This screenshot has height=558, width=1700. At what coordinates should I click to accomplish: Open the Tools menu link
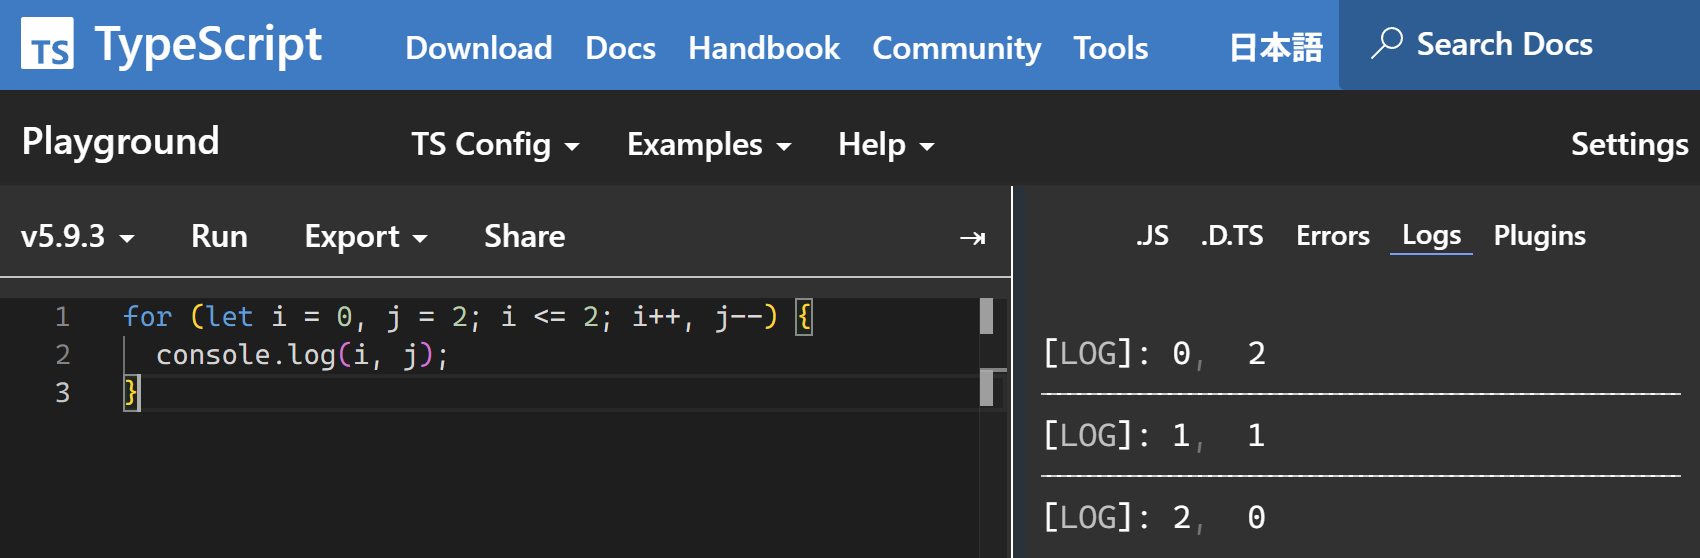1110,48
